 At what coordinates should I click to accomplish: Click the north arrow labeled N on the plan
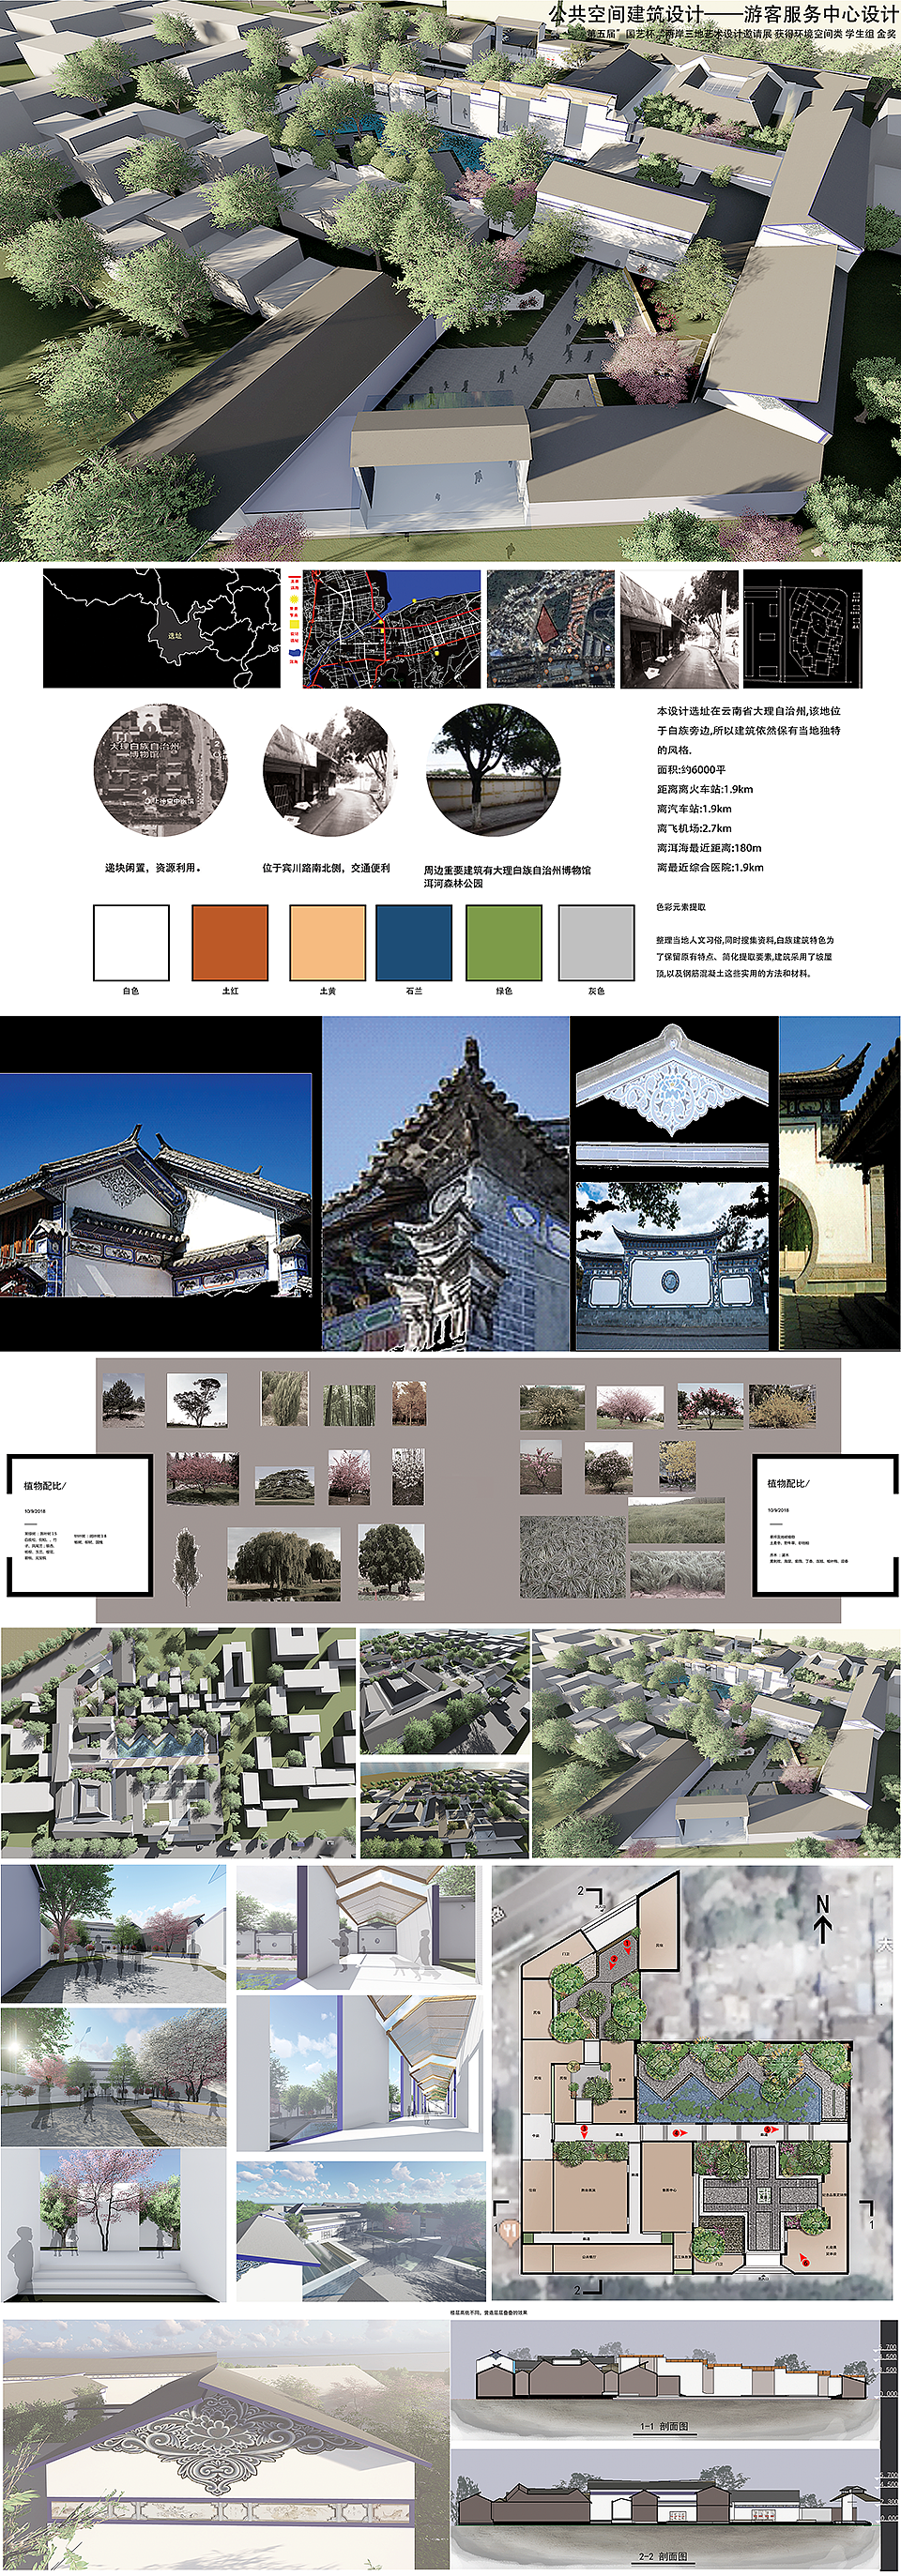(823, 1917)
